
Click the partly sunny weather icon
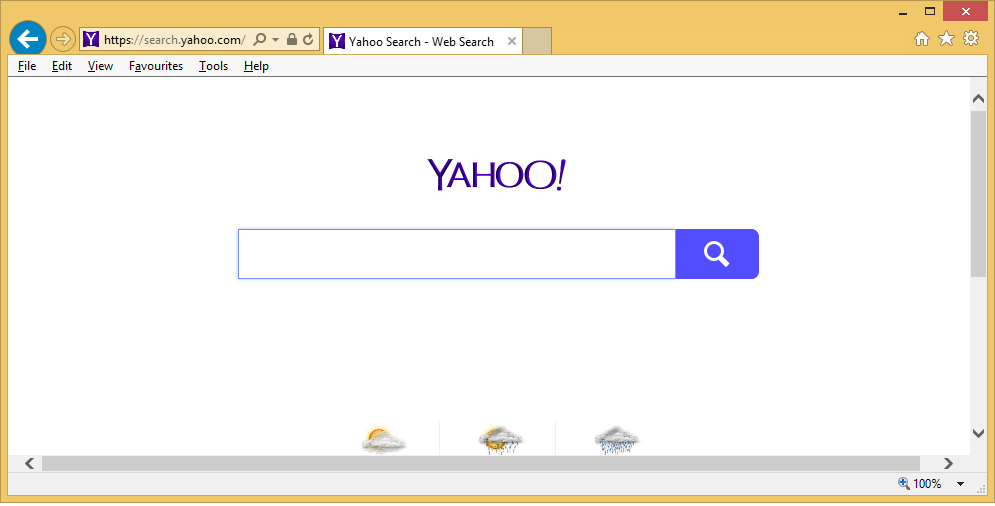(x=383, y=440)
